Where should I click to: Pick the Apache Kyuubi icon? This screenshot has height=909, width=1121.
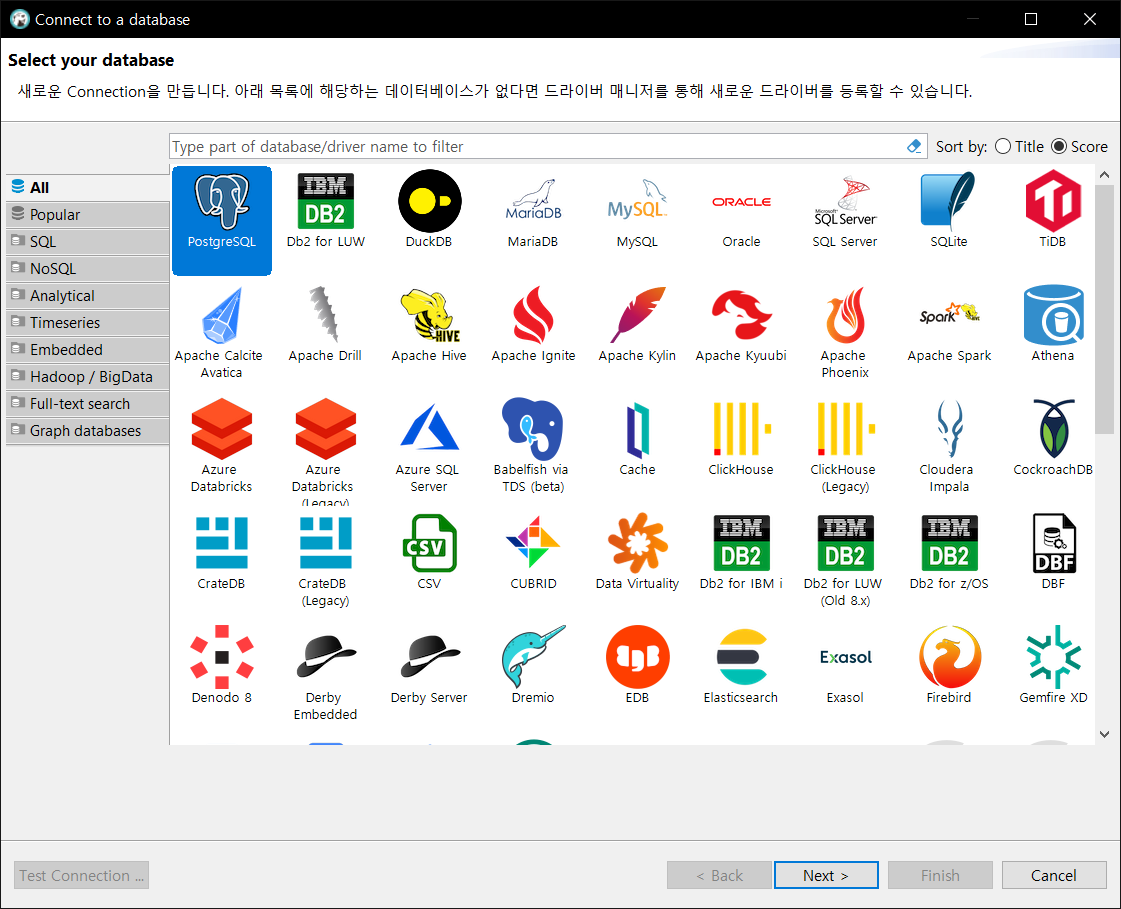pos(741,316)
